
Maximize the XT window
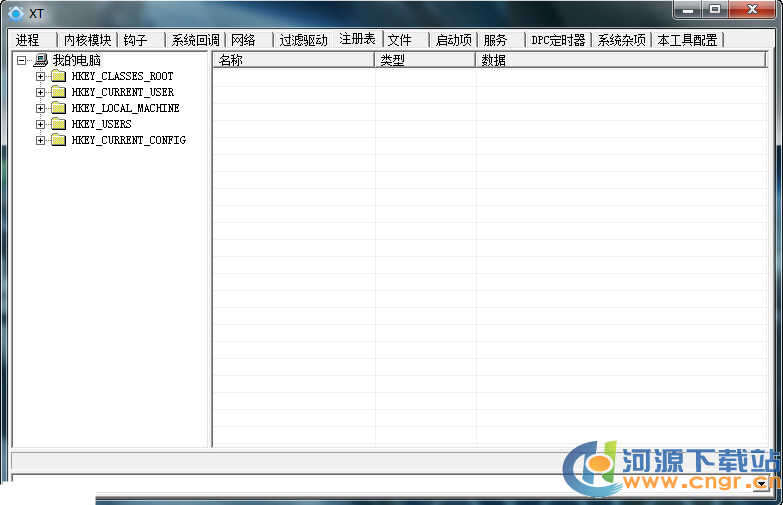(715, 10)
